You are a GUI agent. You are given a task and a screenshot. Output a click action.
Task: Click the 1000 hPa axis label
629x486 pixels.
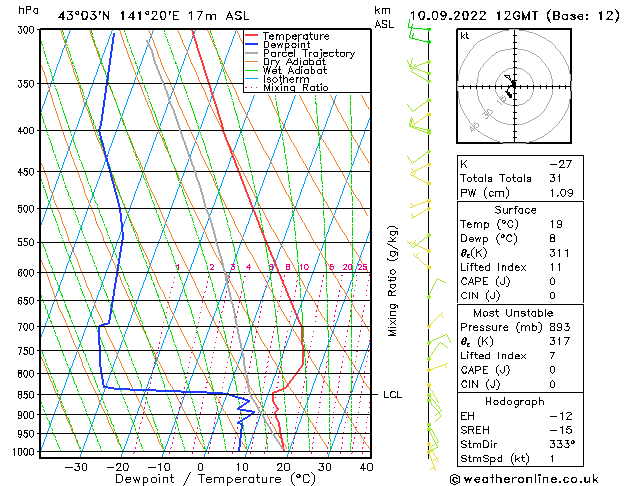pos(25,452)
